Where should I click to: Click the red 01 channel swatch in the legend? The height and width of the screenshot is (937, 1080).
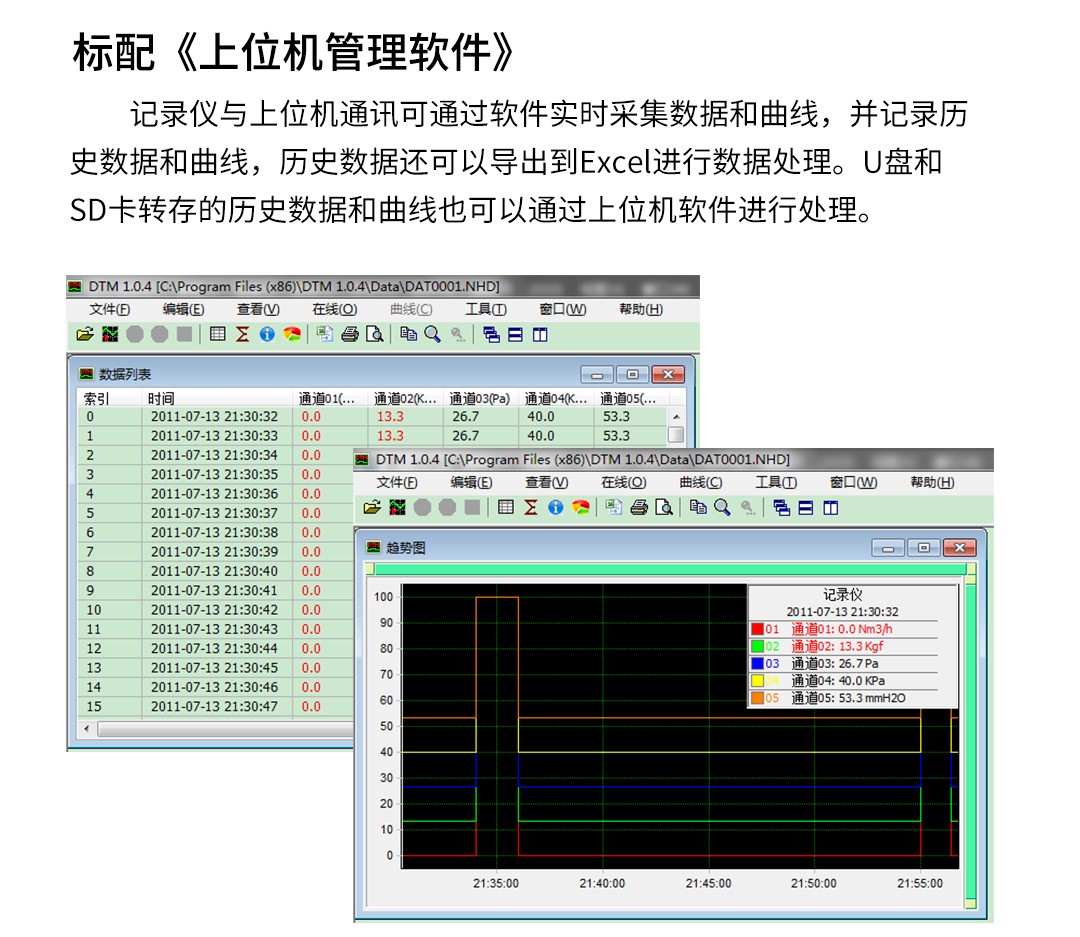(757, 629)
